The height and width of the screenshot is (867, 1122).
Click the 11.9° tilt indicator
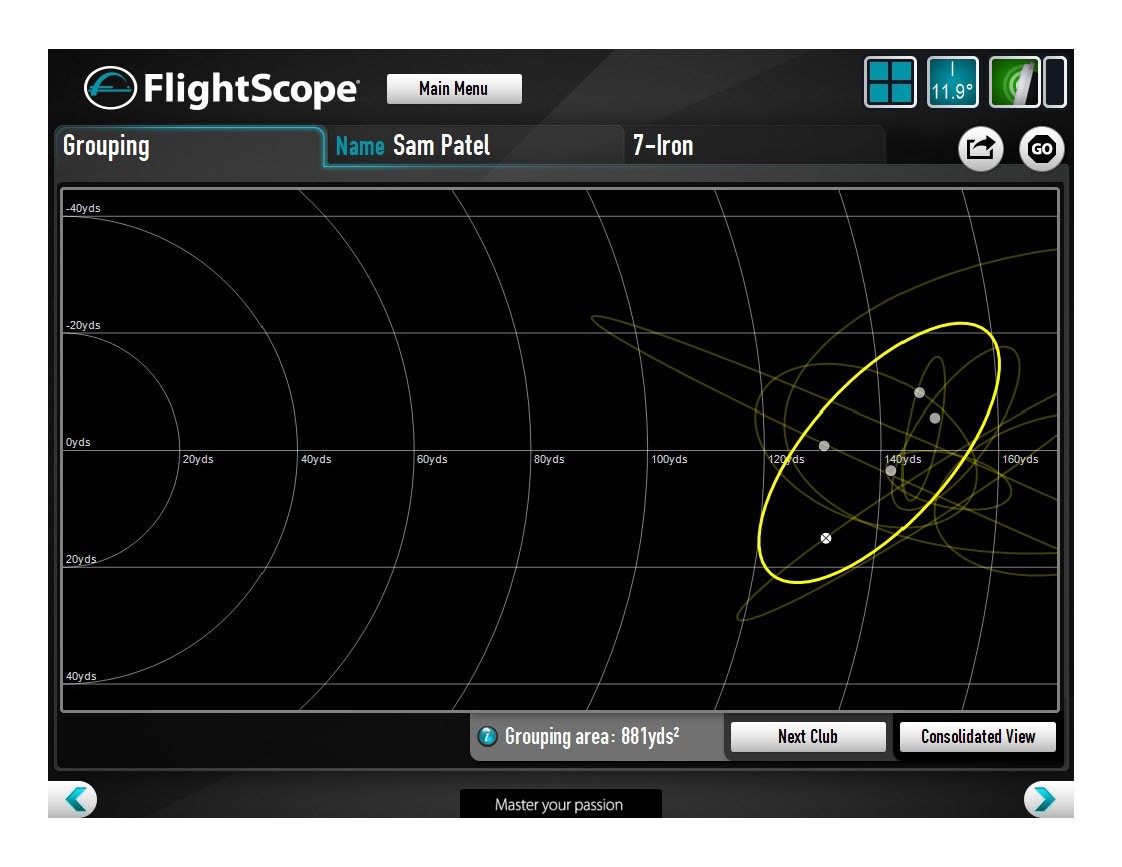pyautogui.click(x=952, y=82)
